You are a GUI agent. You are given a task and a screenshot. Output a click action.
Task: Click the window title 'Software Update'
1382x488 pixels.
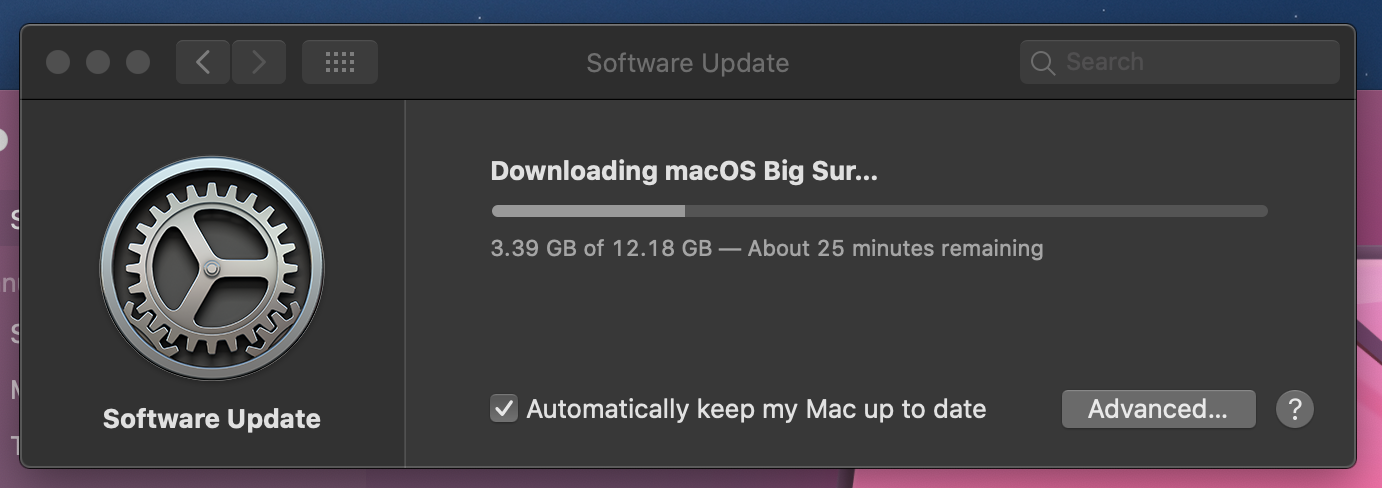[687, 63]
